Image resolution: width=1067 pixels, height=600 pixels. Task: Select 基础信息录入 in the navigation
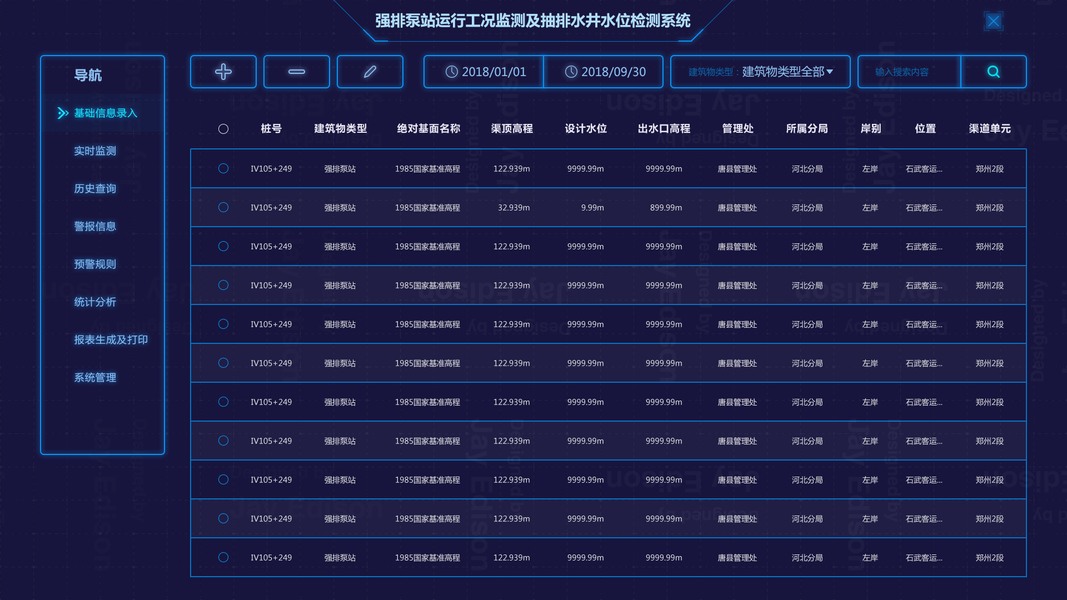tap(105, 113)
